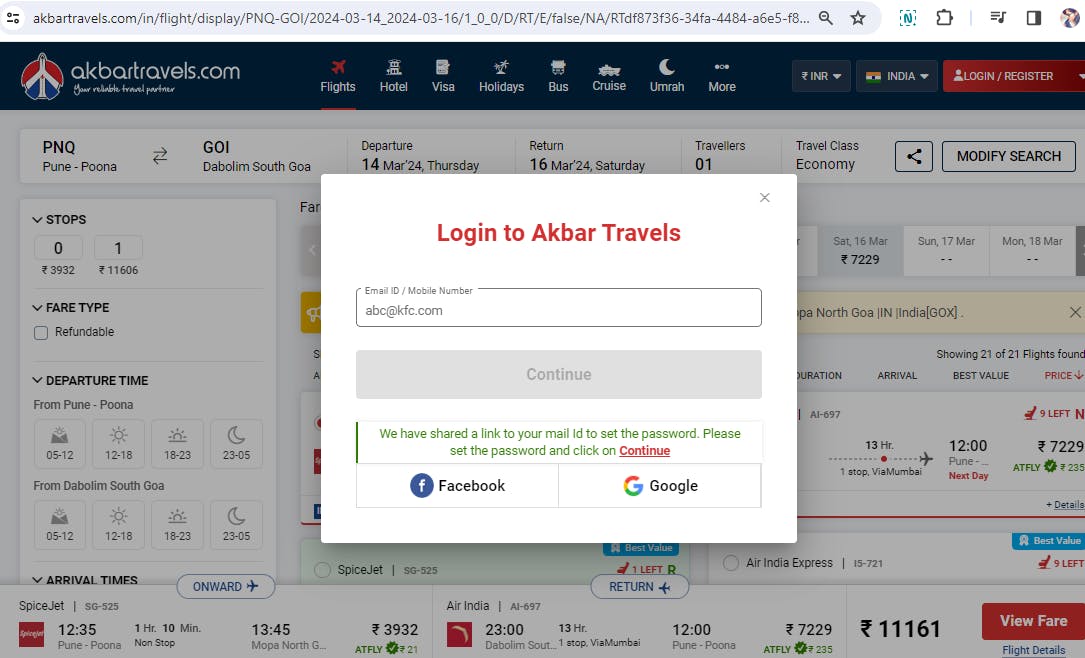Screen dimensions: 1085x658
Task: Select the 18-23 evening slot from Pune
Action: 177,444
